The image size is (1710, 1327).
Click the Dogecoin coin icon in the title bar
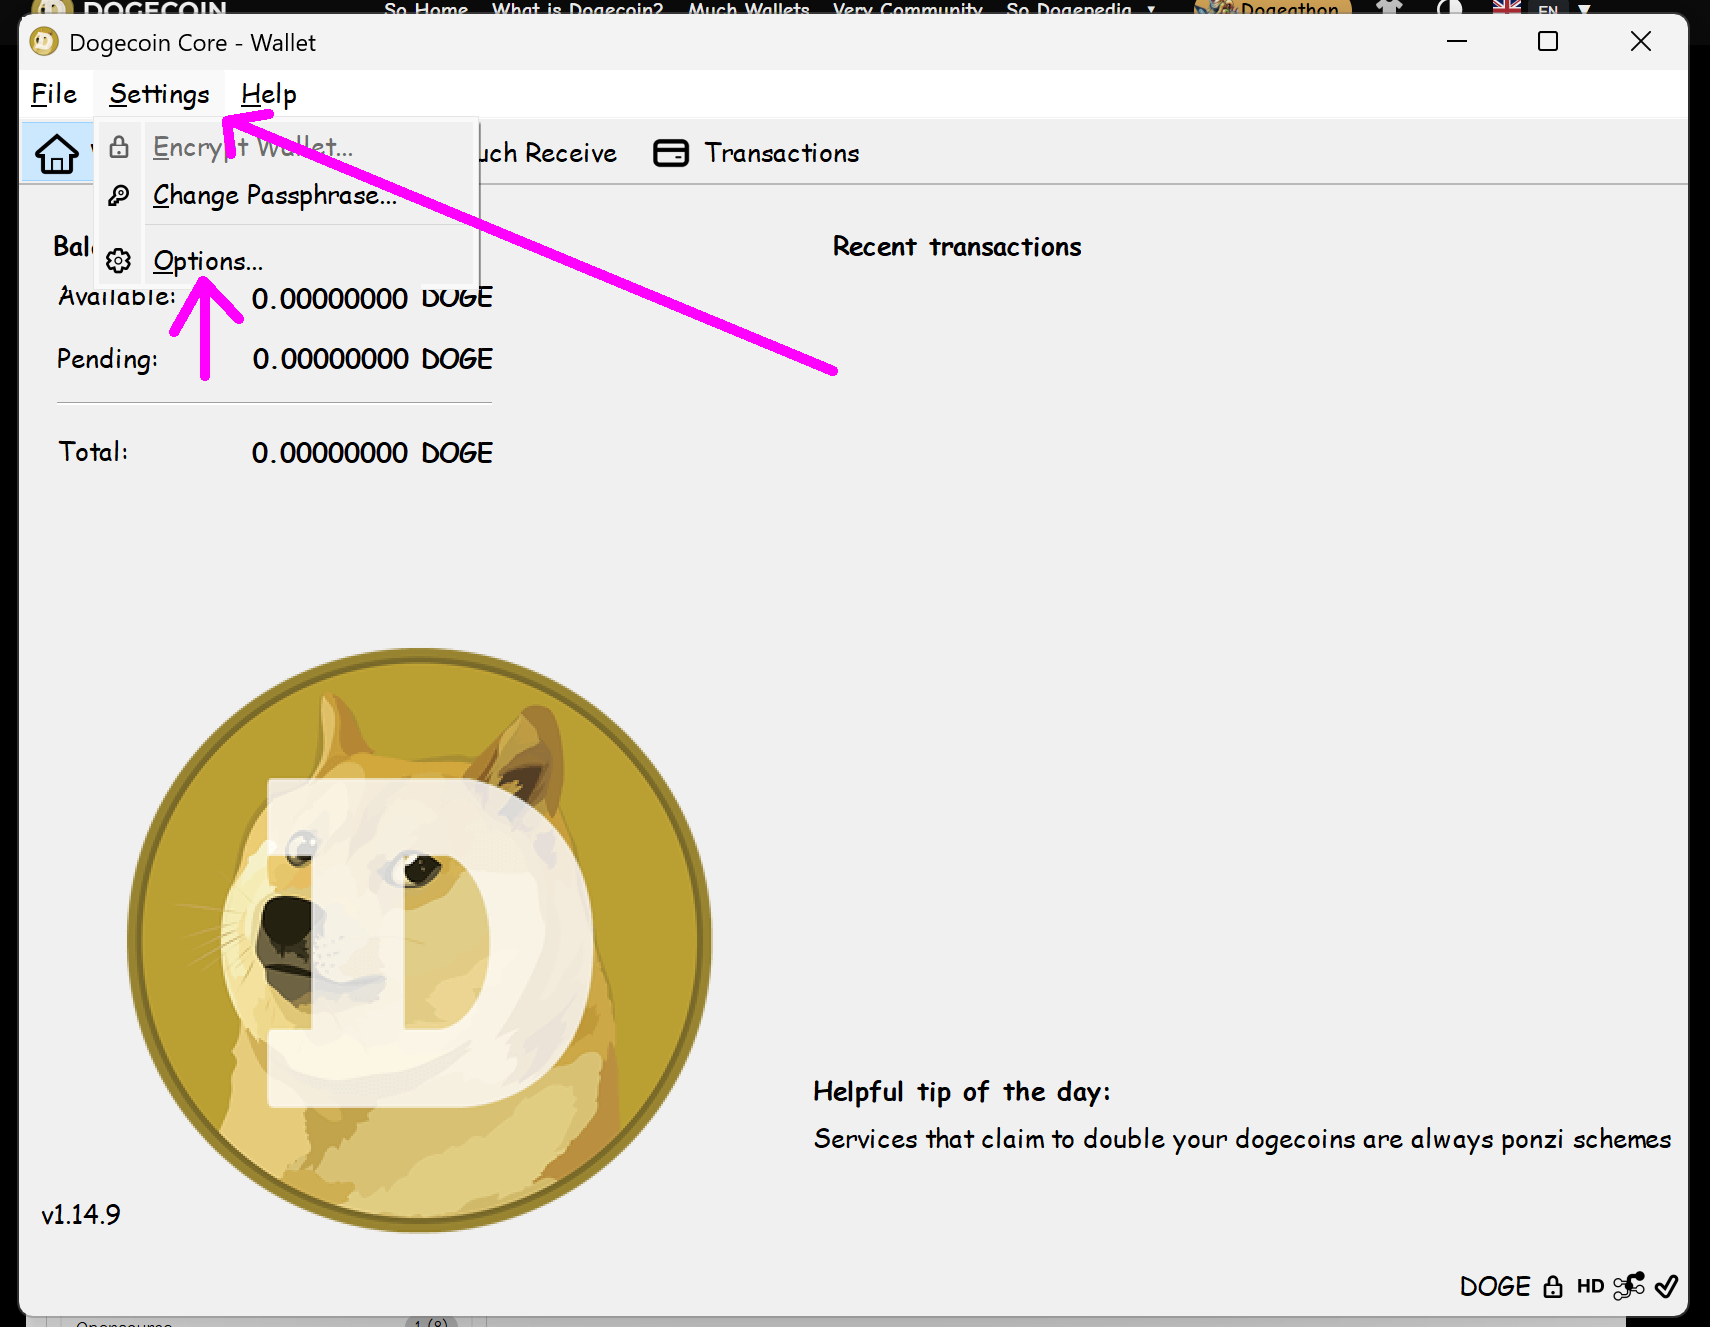(x=43, y=42)
